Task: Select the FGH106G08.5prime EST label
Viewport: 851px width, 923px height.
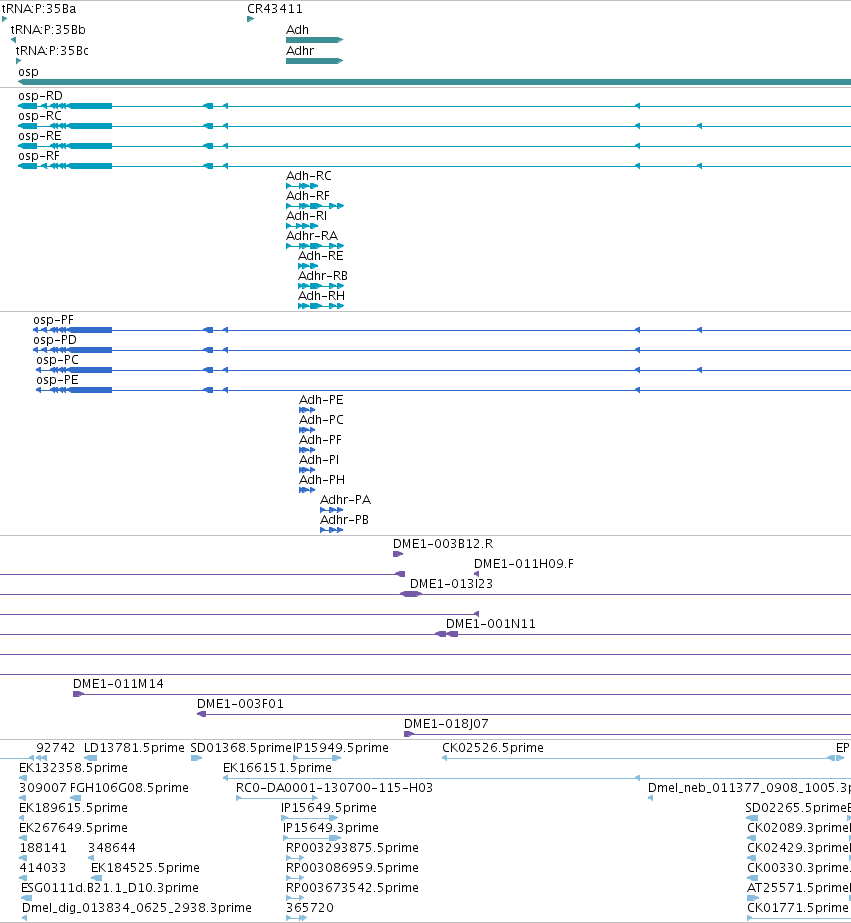Action: click(x=129, y=788)
